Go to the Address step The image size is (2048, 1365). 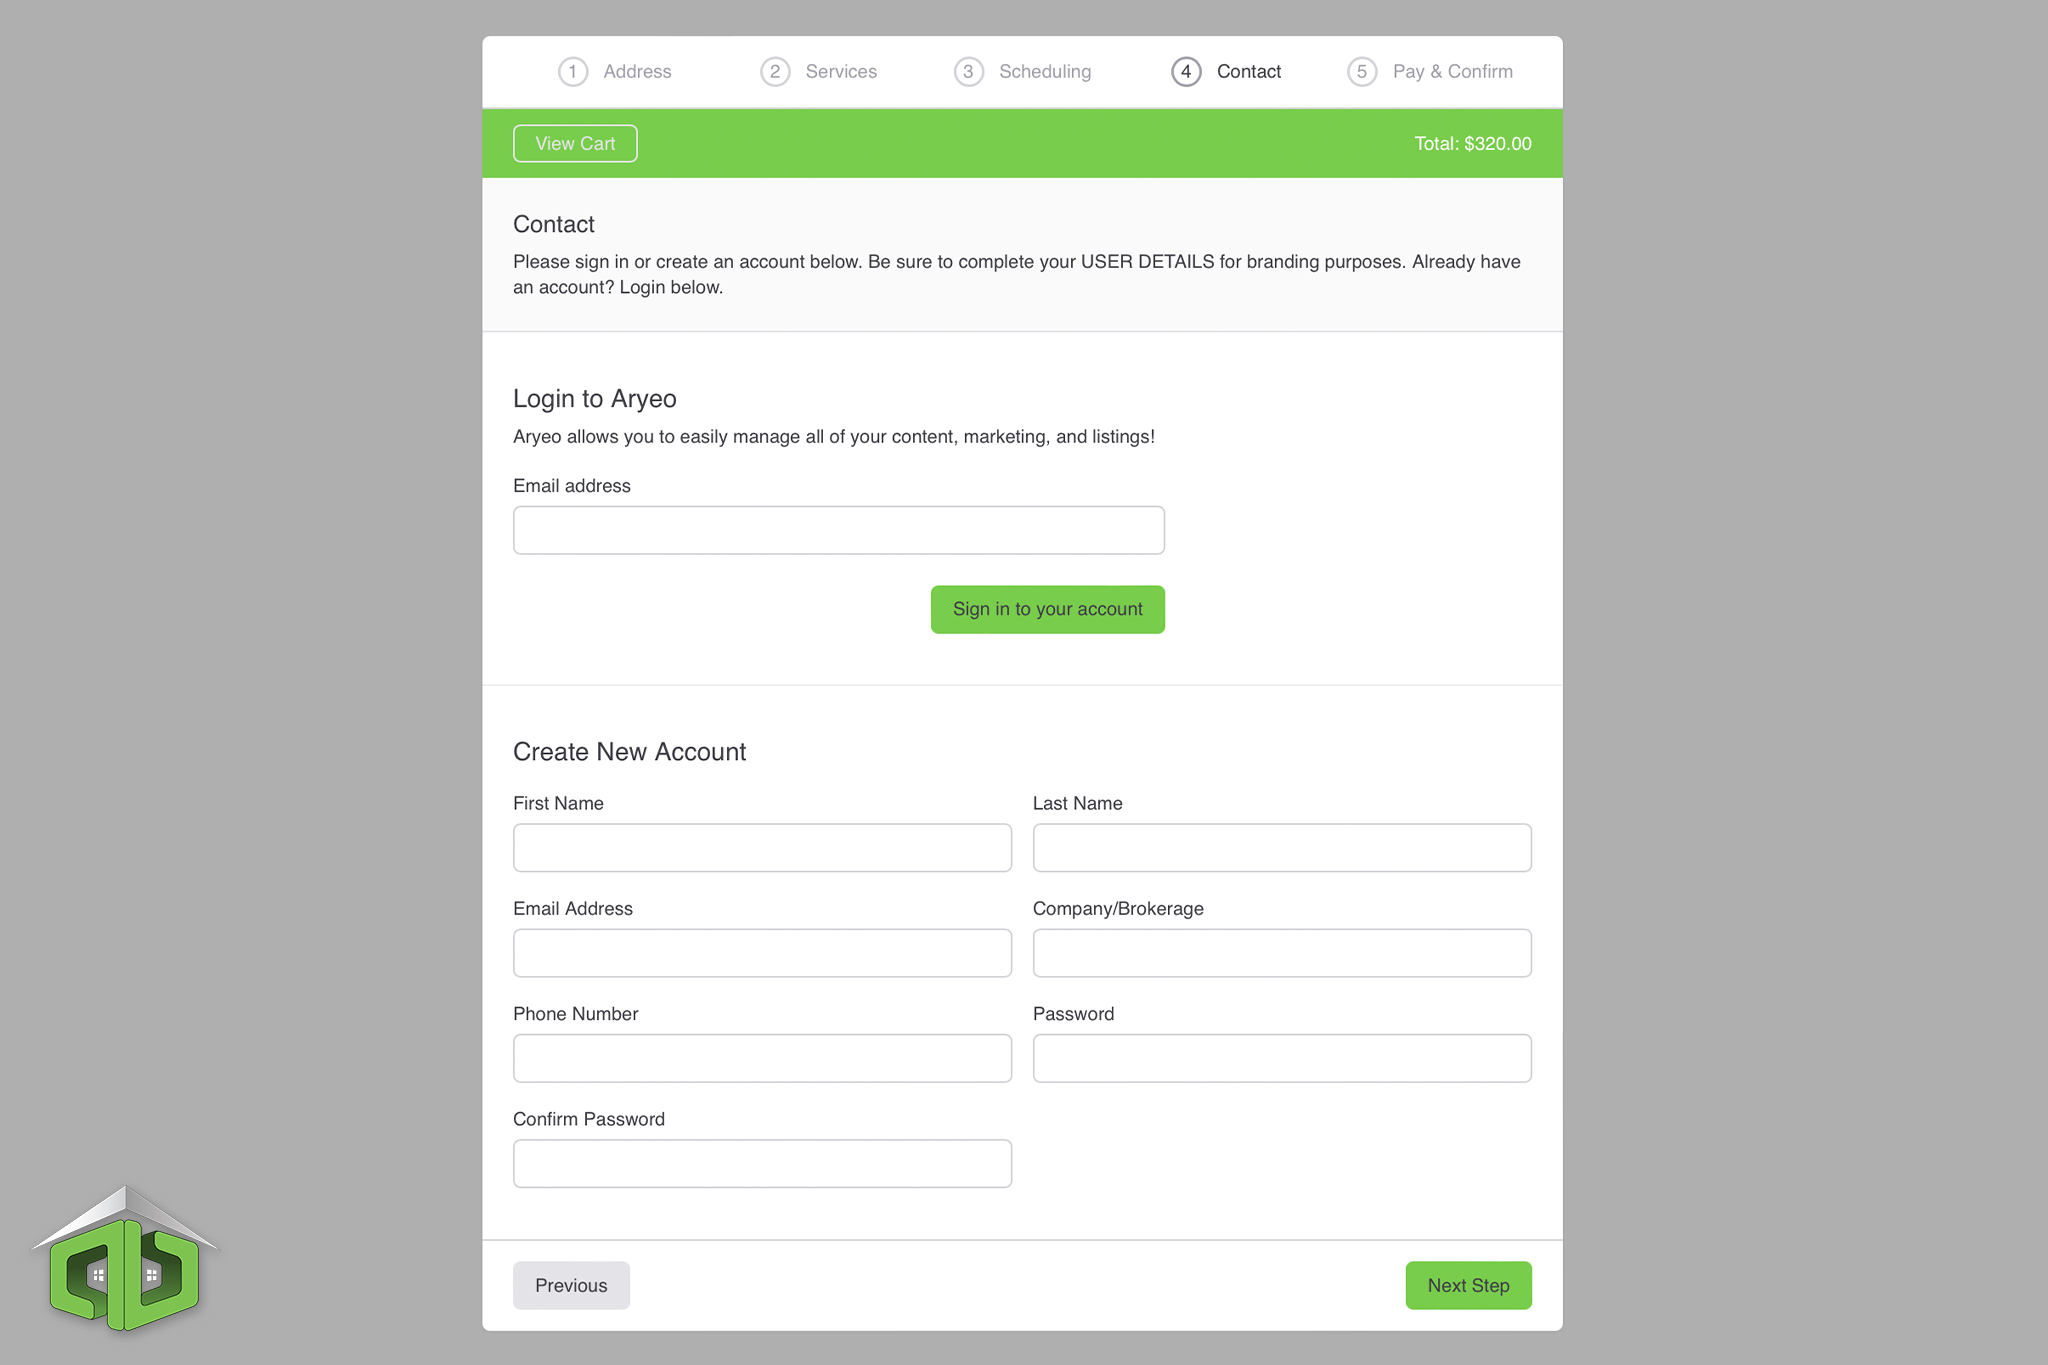(x=615, y=72)
